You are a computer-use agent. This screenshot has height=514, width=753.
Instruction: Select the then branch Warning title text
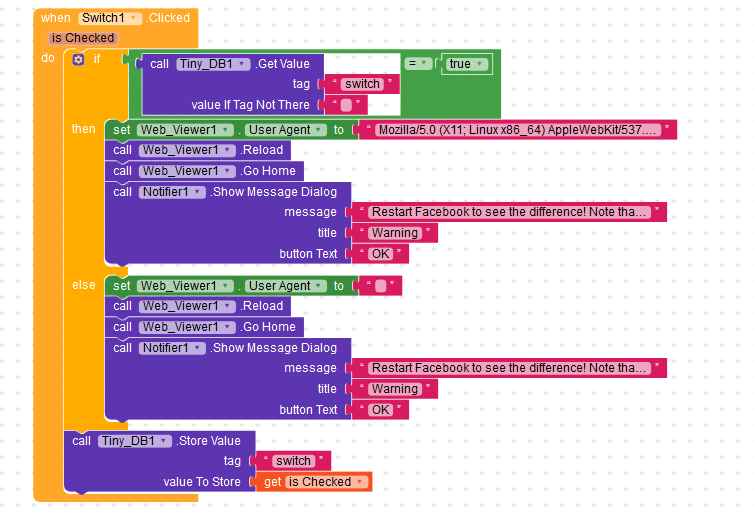coord(395,233)
